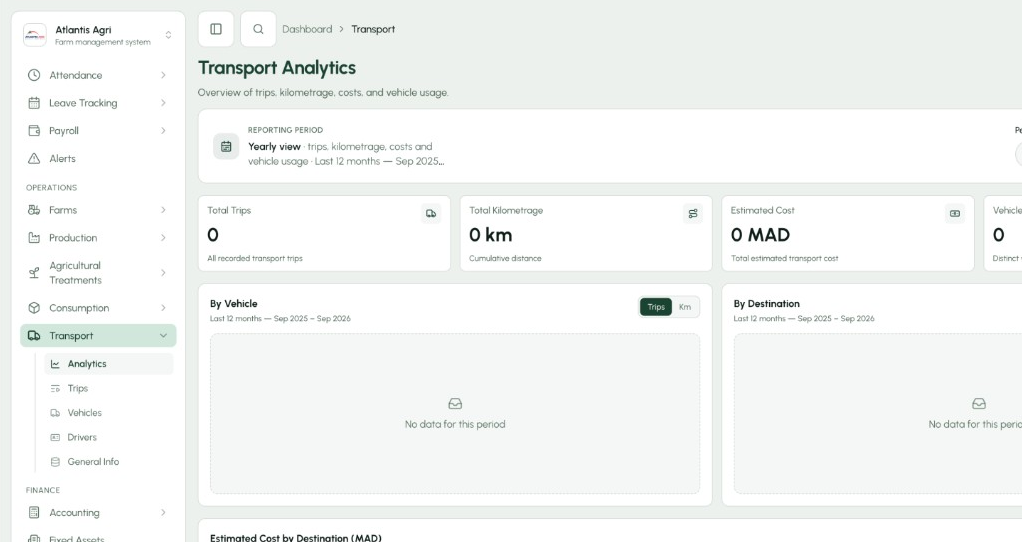Image resolution: width=1022 pixels, height=542 pixels.
Task: Open Fixed Assets in sidebar
Action: [x=98, y=538]
